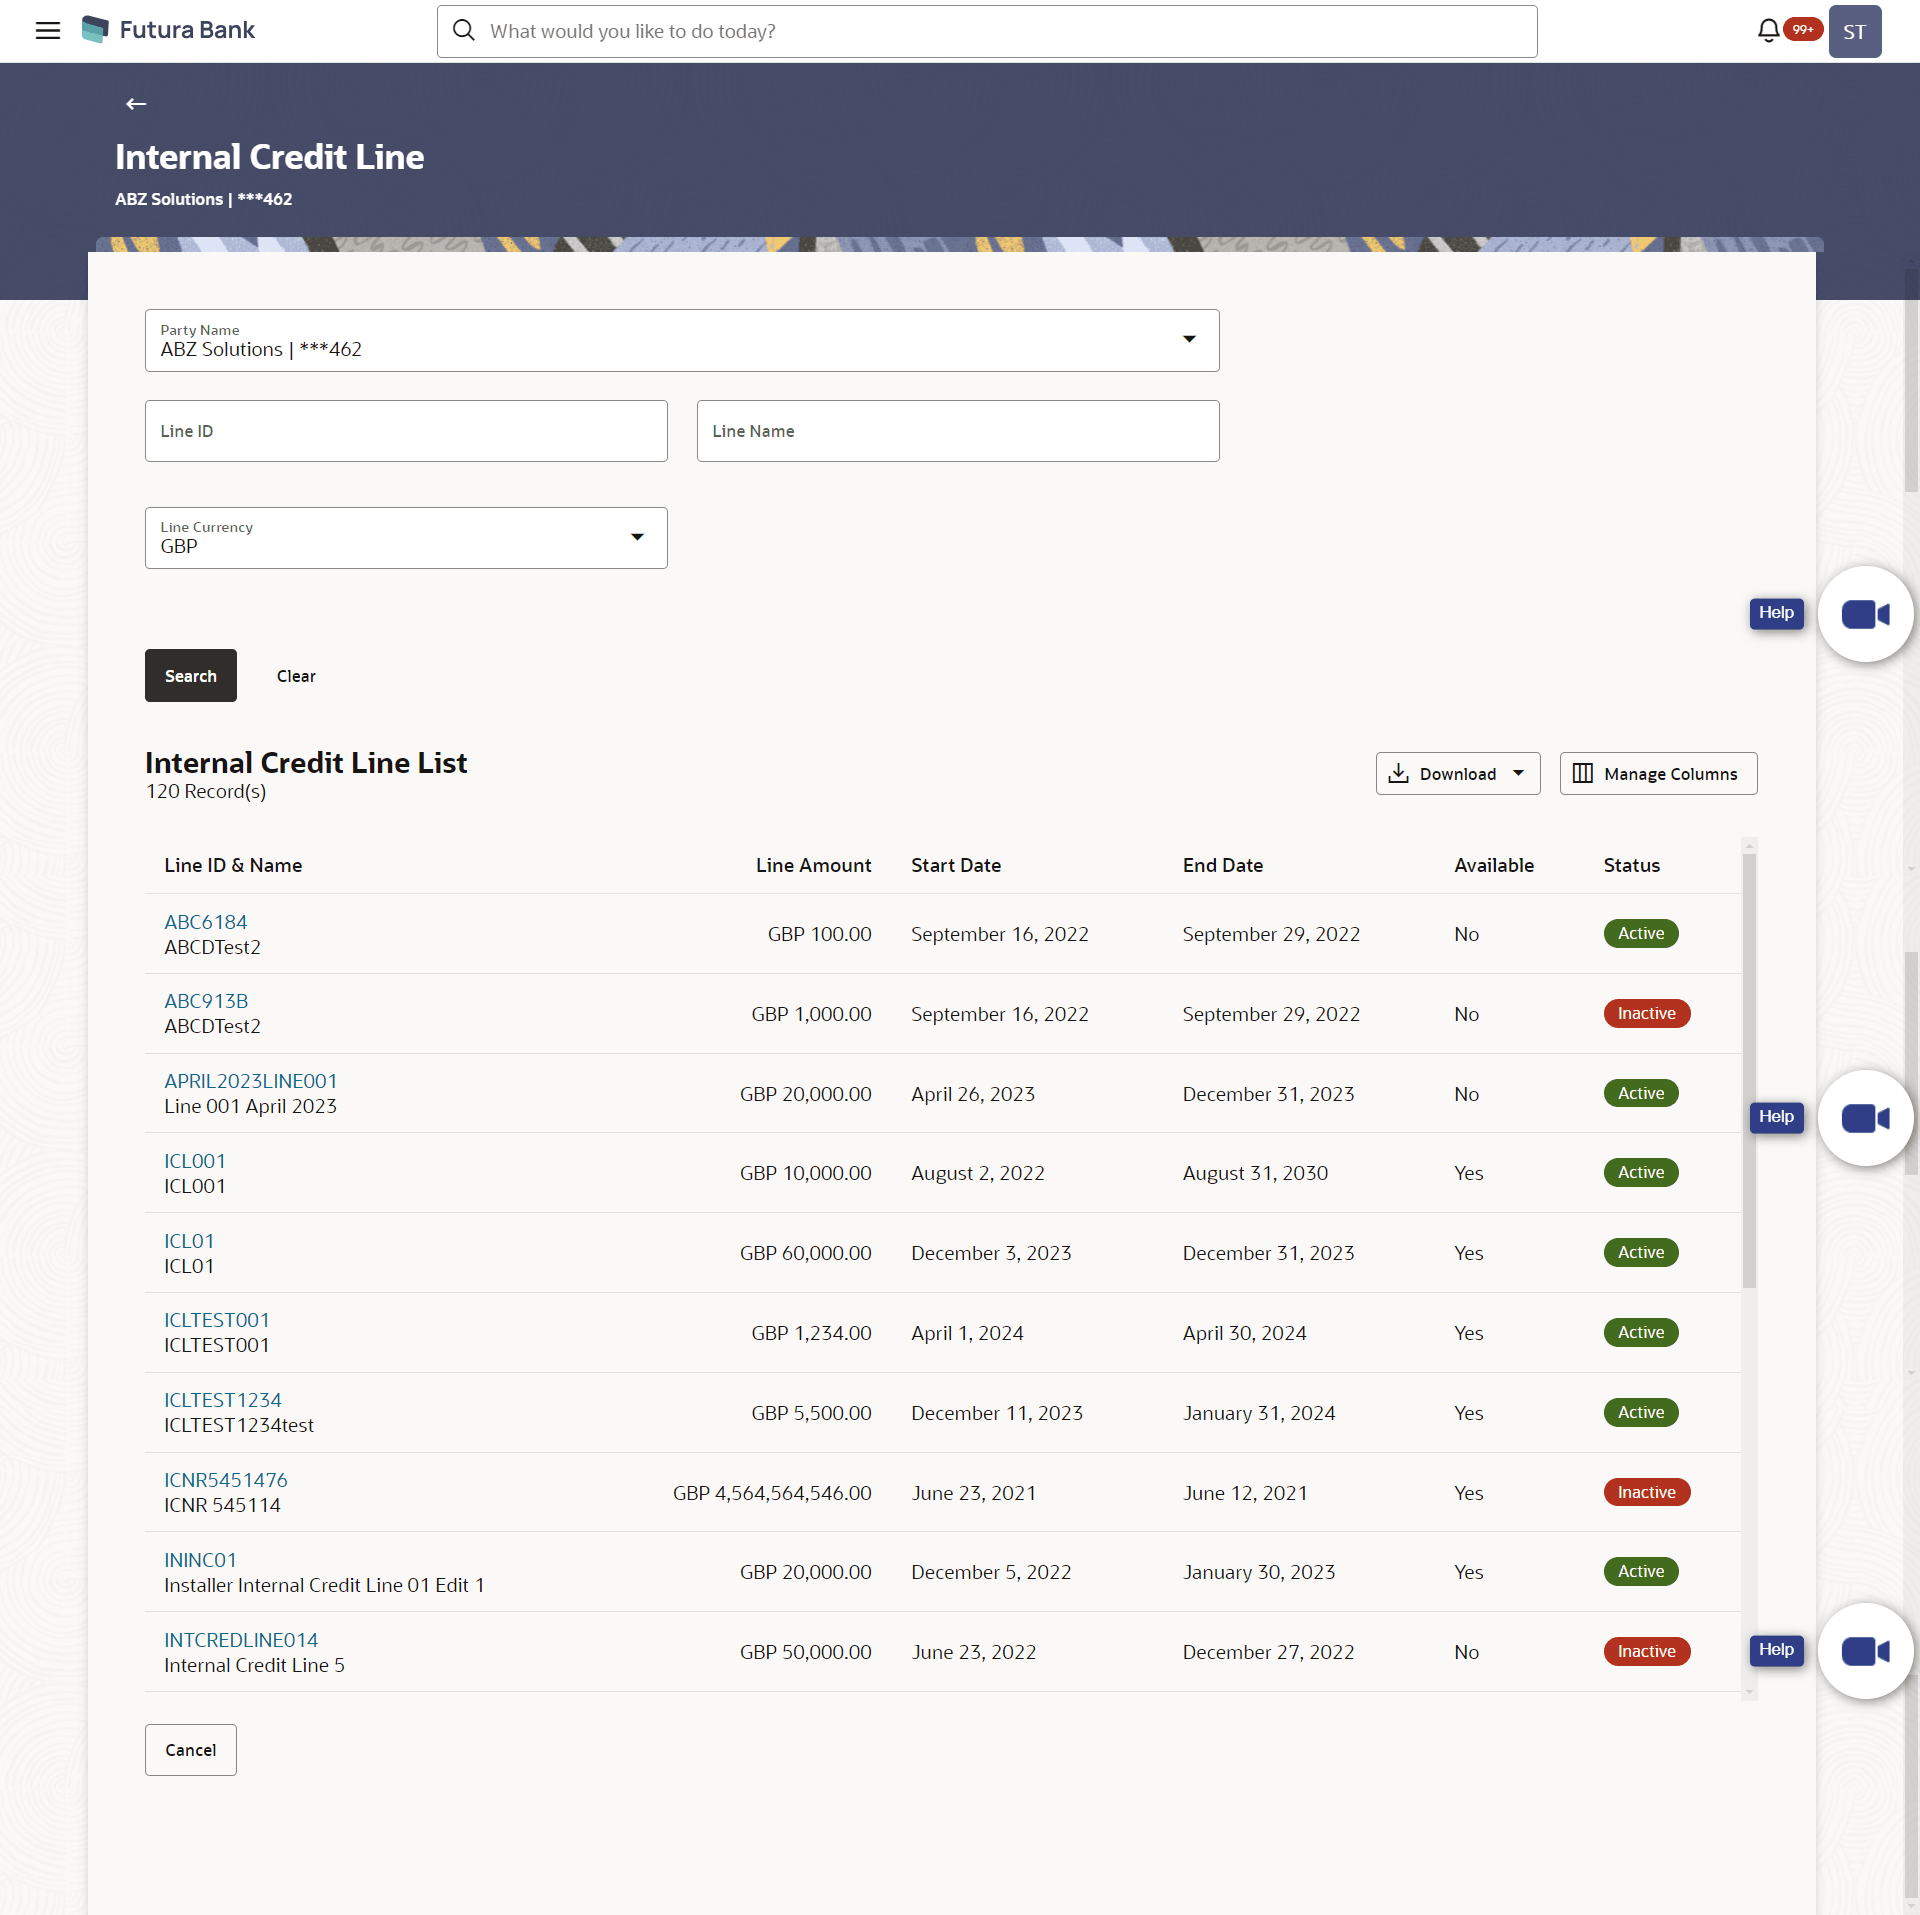1920x1915 pixels.
Task: Focus the Line Name input field
Action: coord(957,431)
